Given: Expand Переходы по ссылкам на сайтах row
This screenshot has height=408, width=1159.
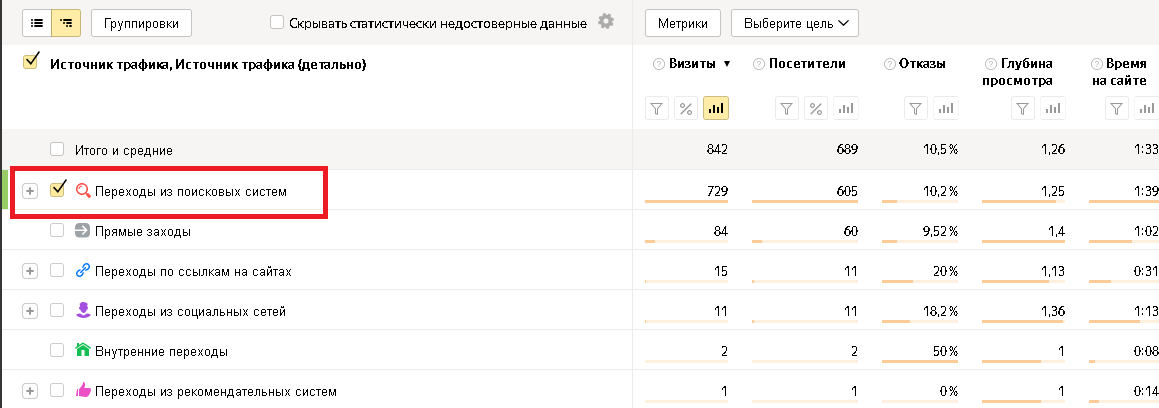Looking at the screenshot, I should (30, 271).
